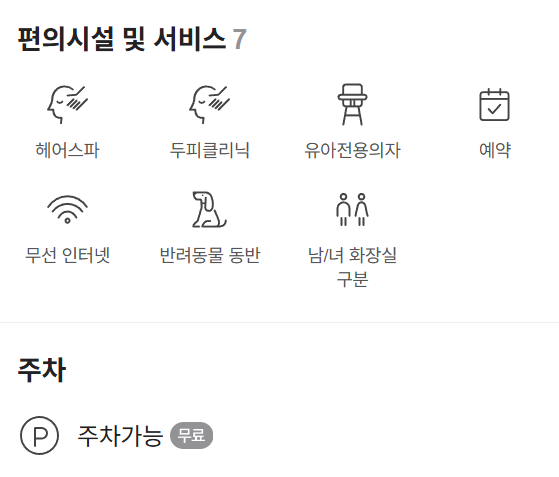
Task: Click the 무선 인터넷 label
Action: click(x=67, y=255)
